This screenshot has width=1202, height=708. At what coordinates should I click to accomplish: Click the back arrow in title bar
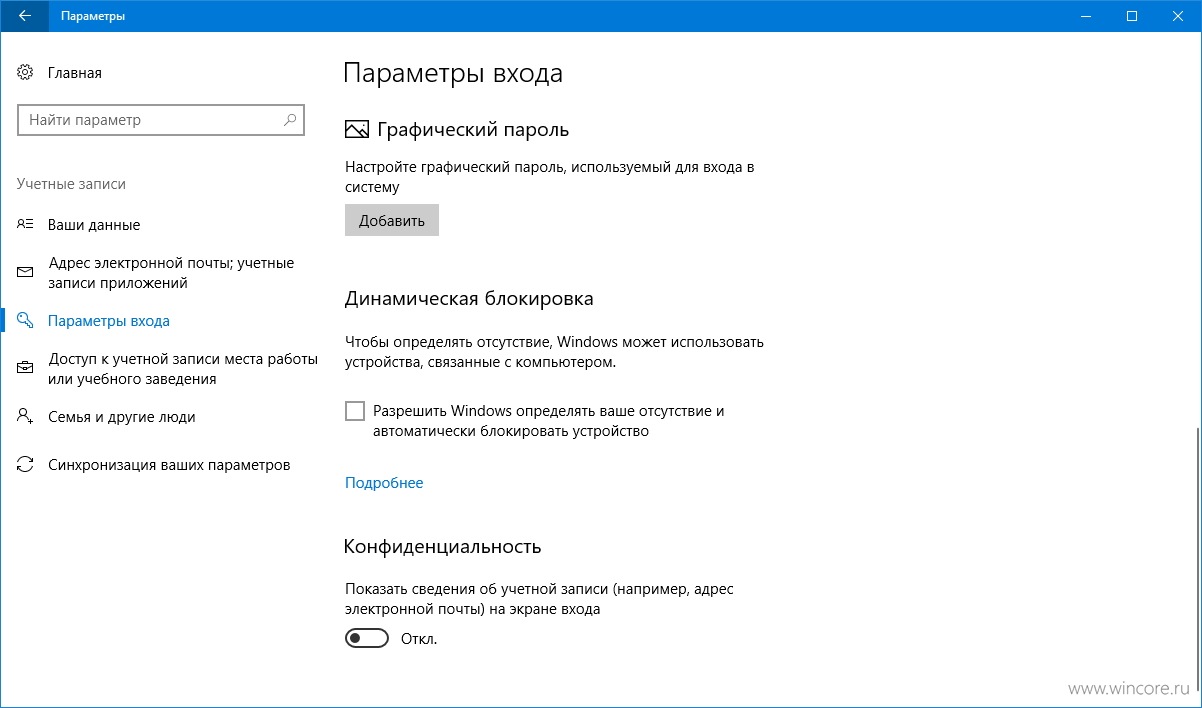point(24,16)
